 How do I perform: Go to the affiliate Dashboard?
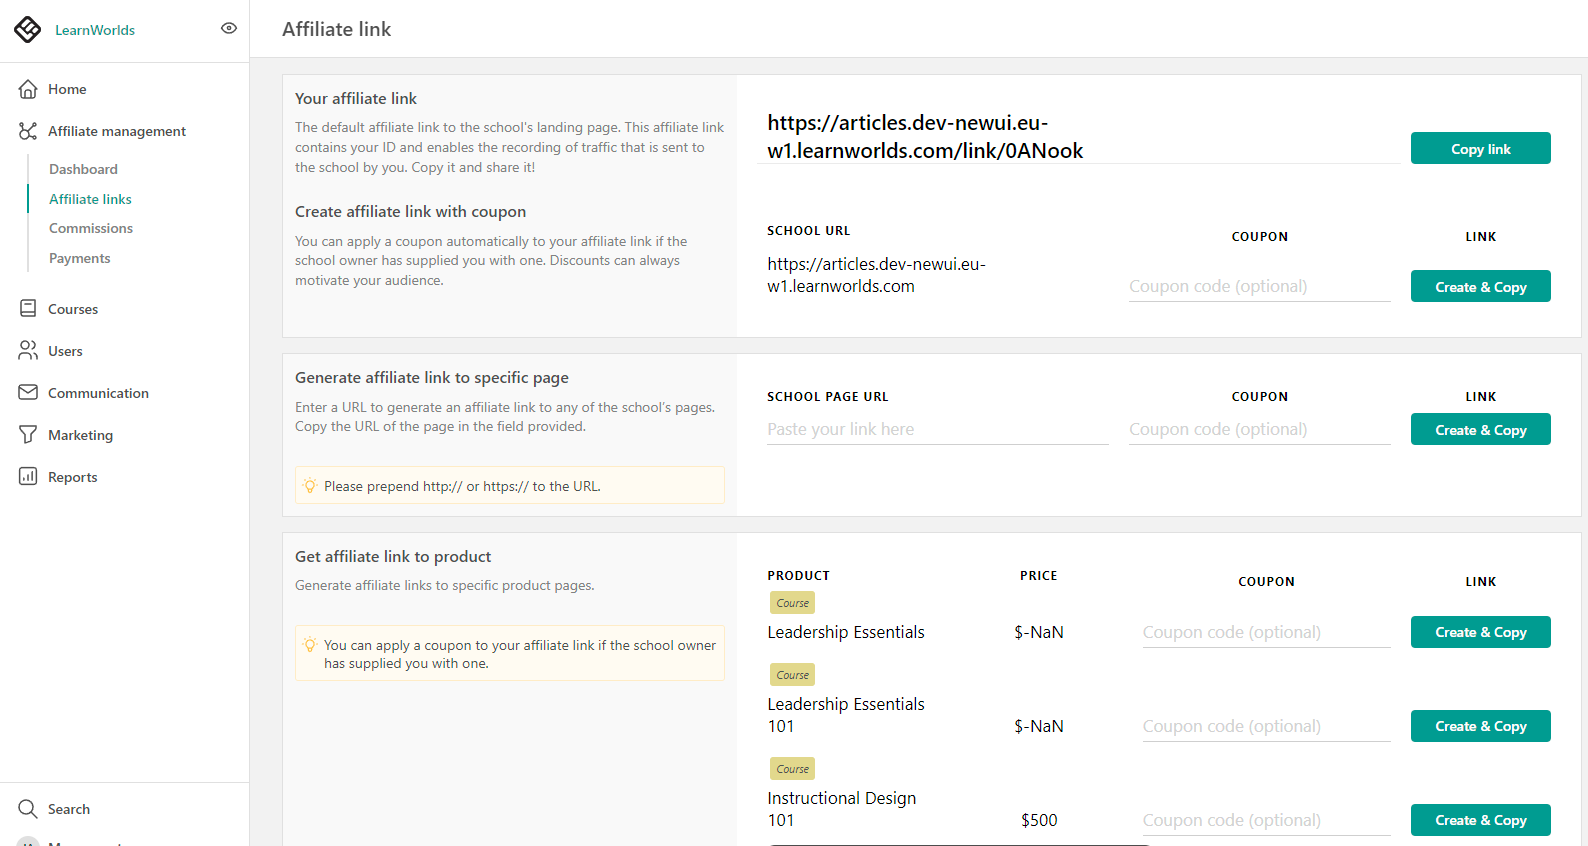click(83, 169)
